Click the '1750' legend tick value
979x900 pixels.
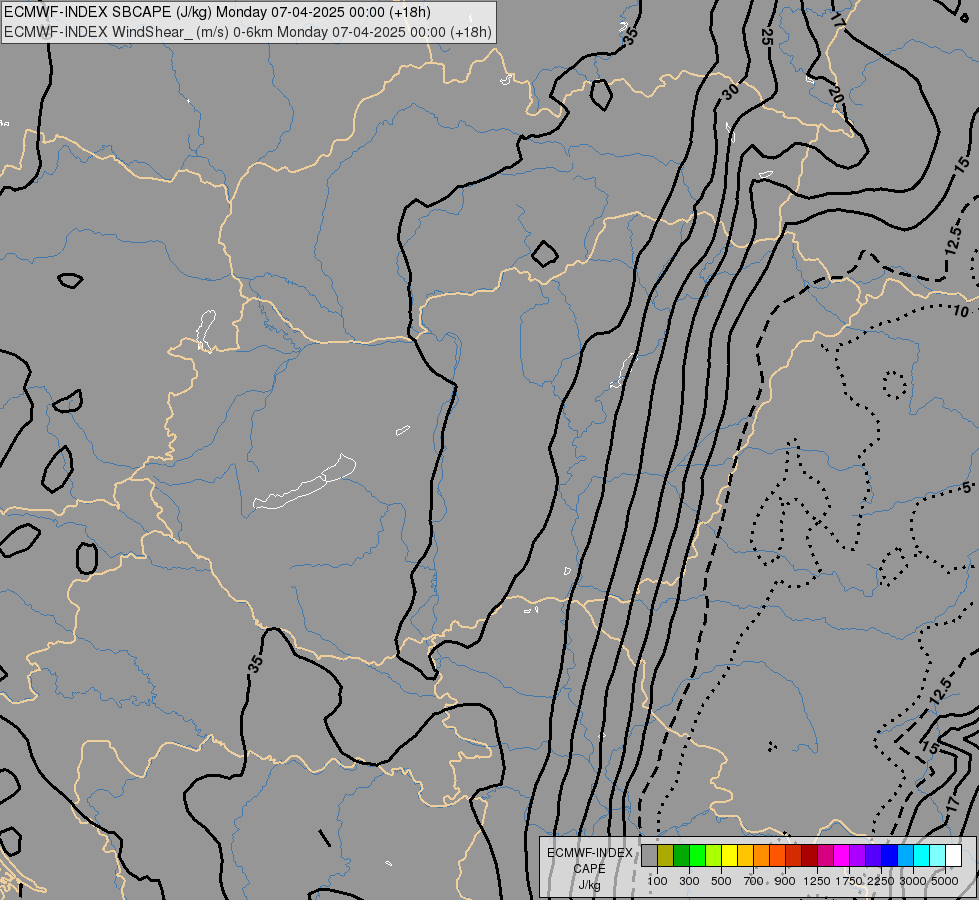849,881
